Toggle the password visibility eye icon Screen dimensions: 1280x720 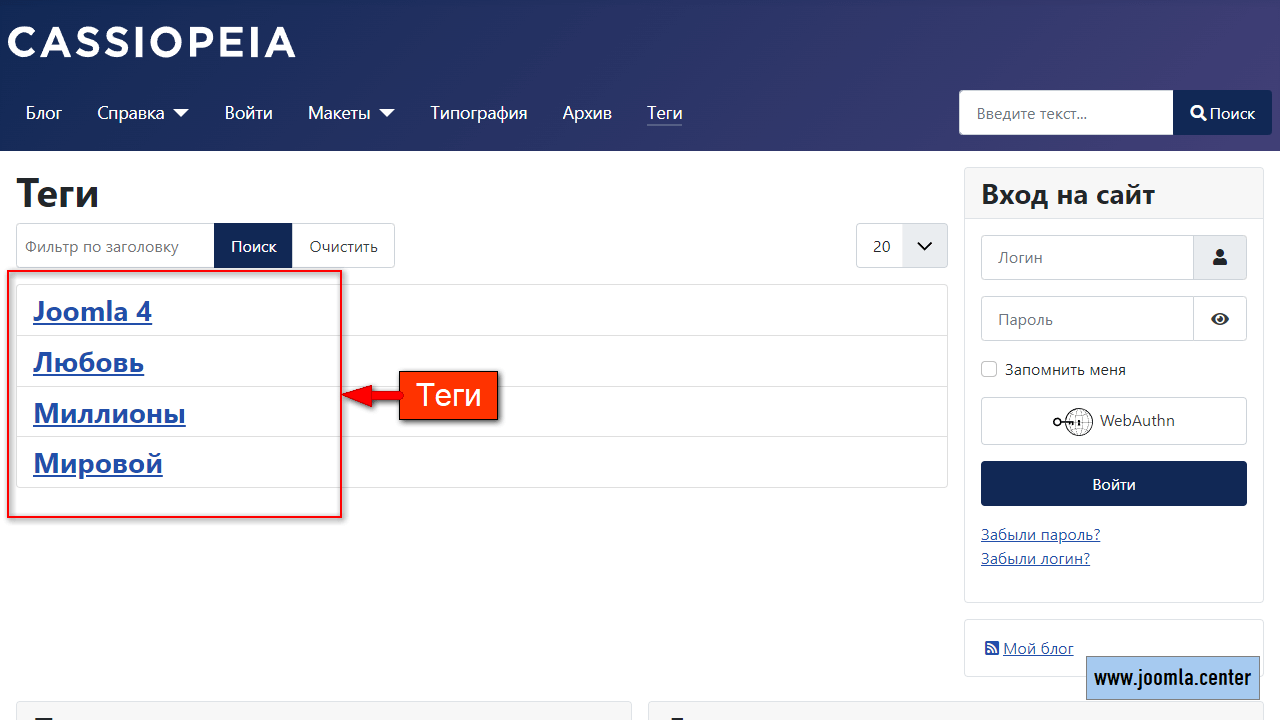point(1220,318)
